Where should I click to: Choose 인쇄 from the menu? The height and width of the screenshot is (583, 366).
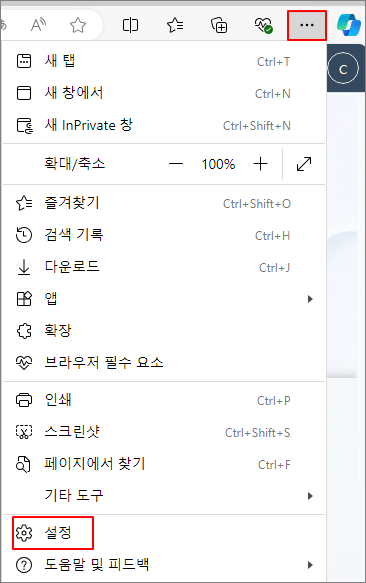coord(164,400)
